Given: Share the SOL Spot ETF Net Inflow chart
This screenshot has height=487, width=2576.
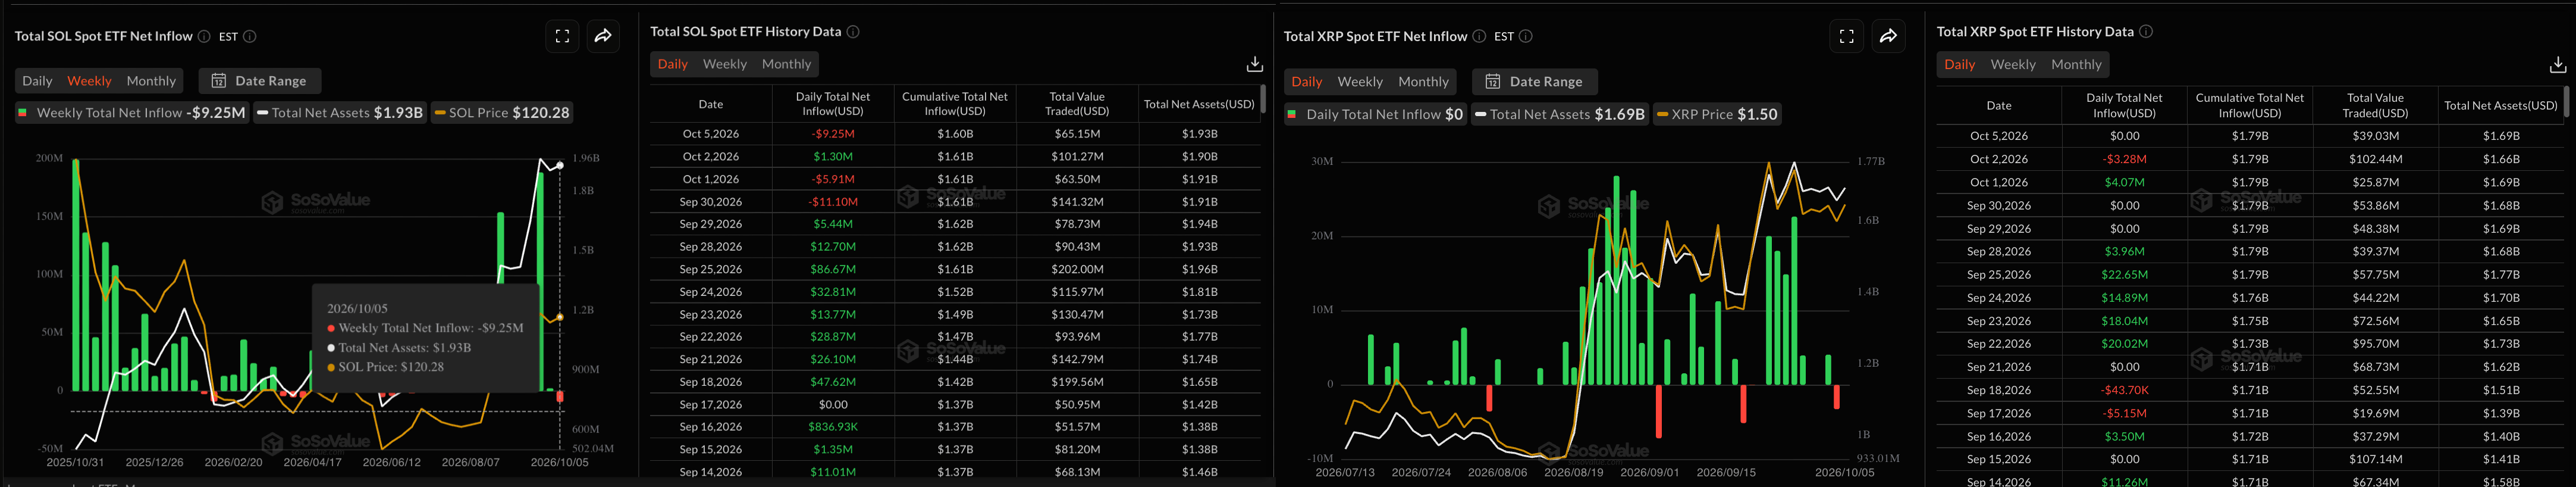Looking at the screenshot, I should [x=603, y=37].
